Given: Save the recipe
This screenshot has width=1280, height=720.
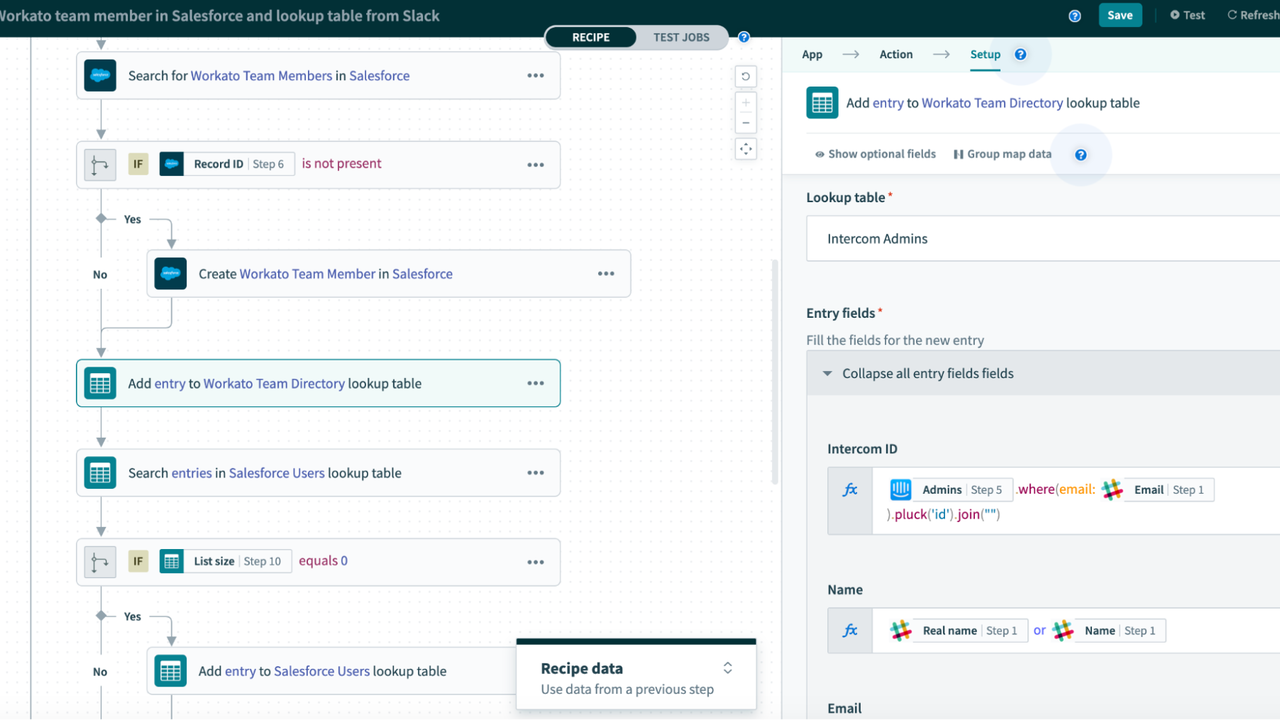Looking at the screenshot, I should pyautogui.click(x=1120, y=15).
